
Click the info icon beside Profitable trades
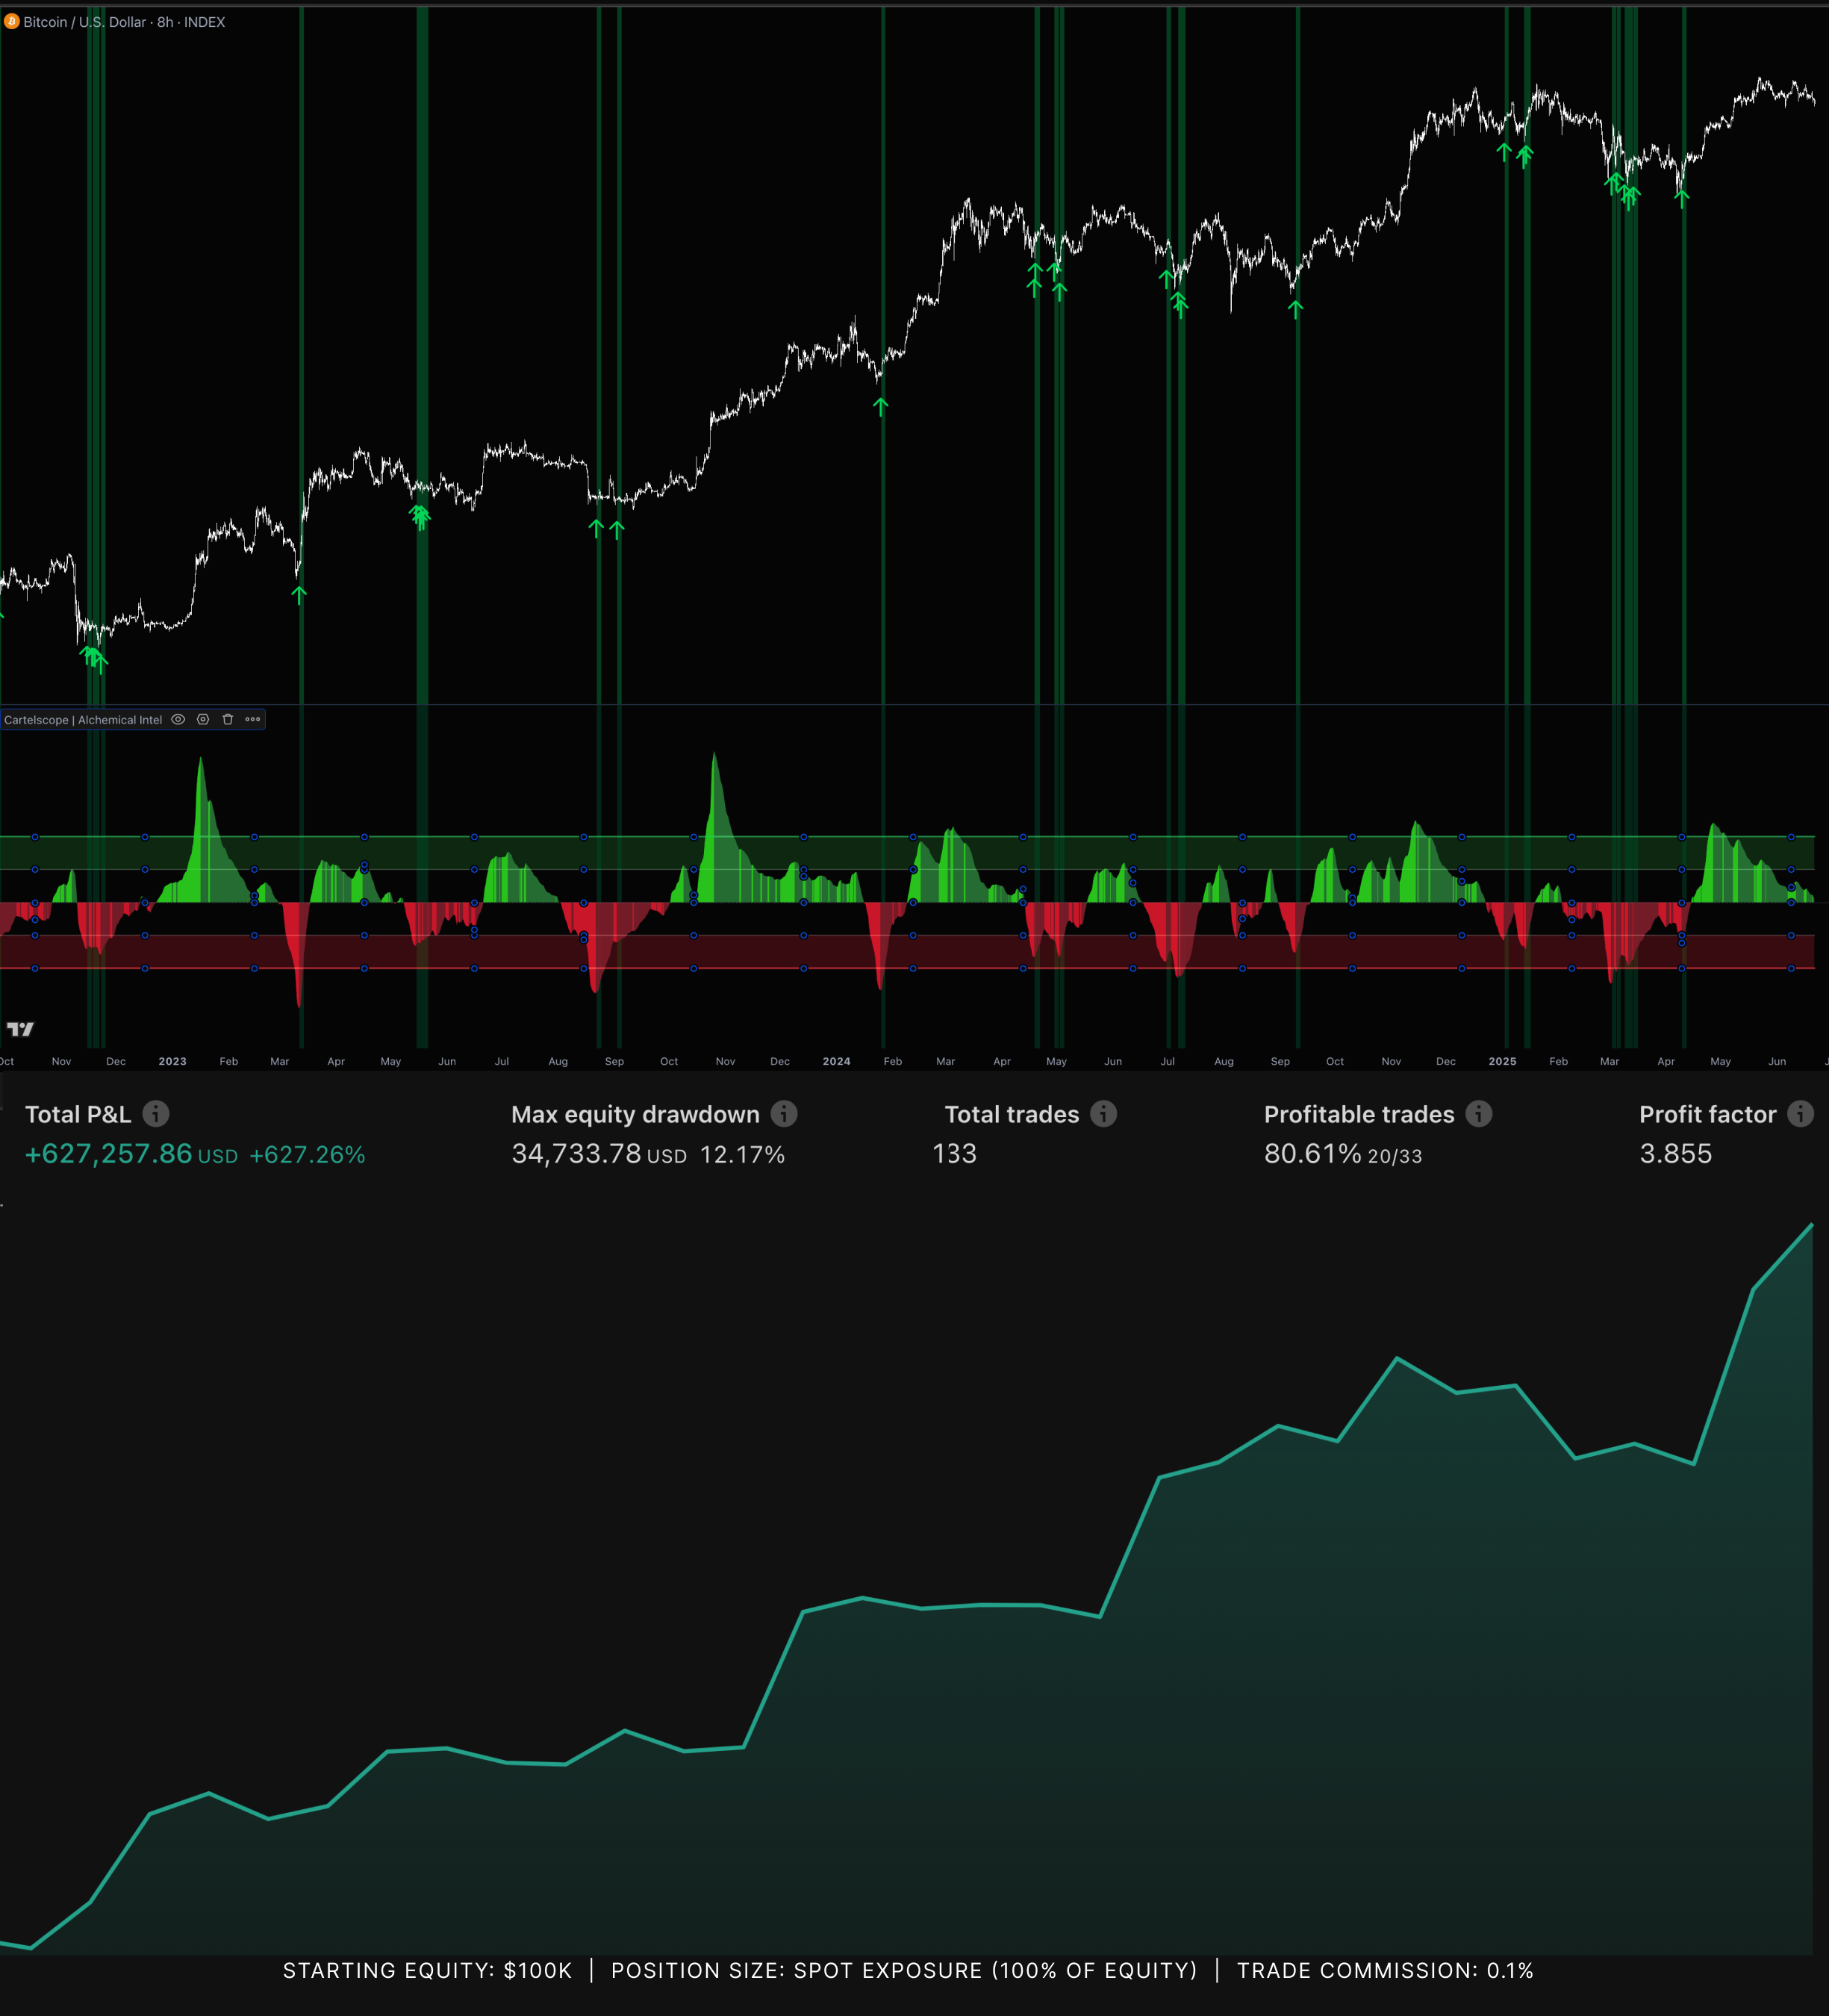pos(1479,1113)
